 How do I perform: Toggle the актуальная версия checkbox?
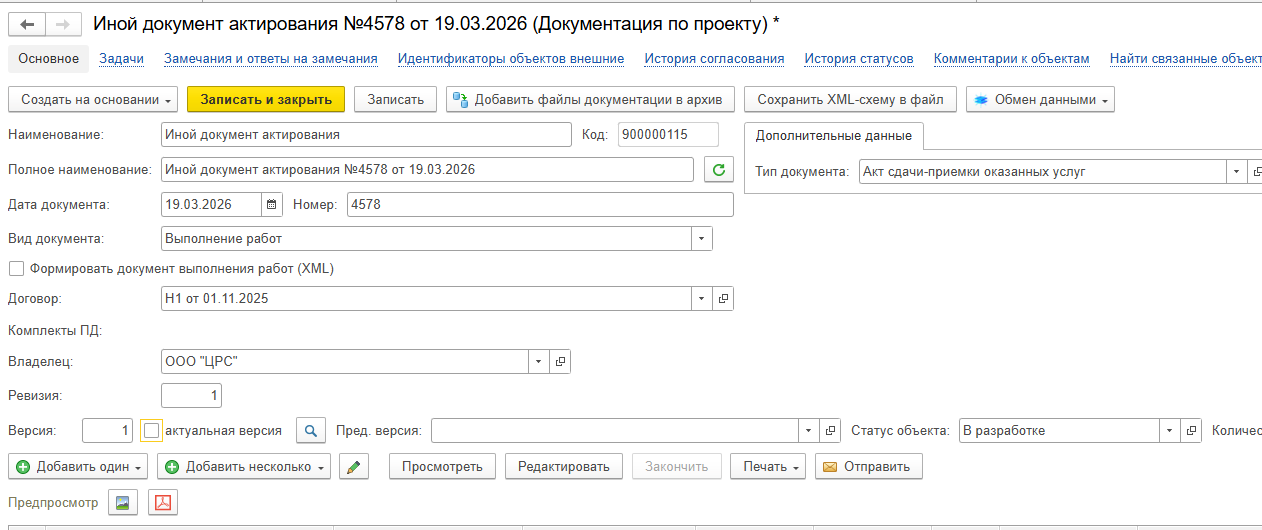[151, 431]
